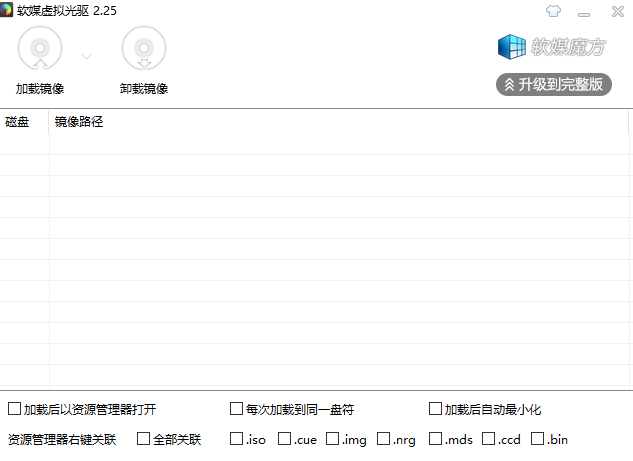
Task: Click the 软媒虚拟光驱 app icon in title bar
Action: 6,10
